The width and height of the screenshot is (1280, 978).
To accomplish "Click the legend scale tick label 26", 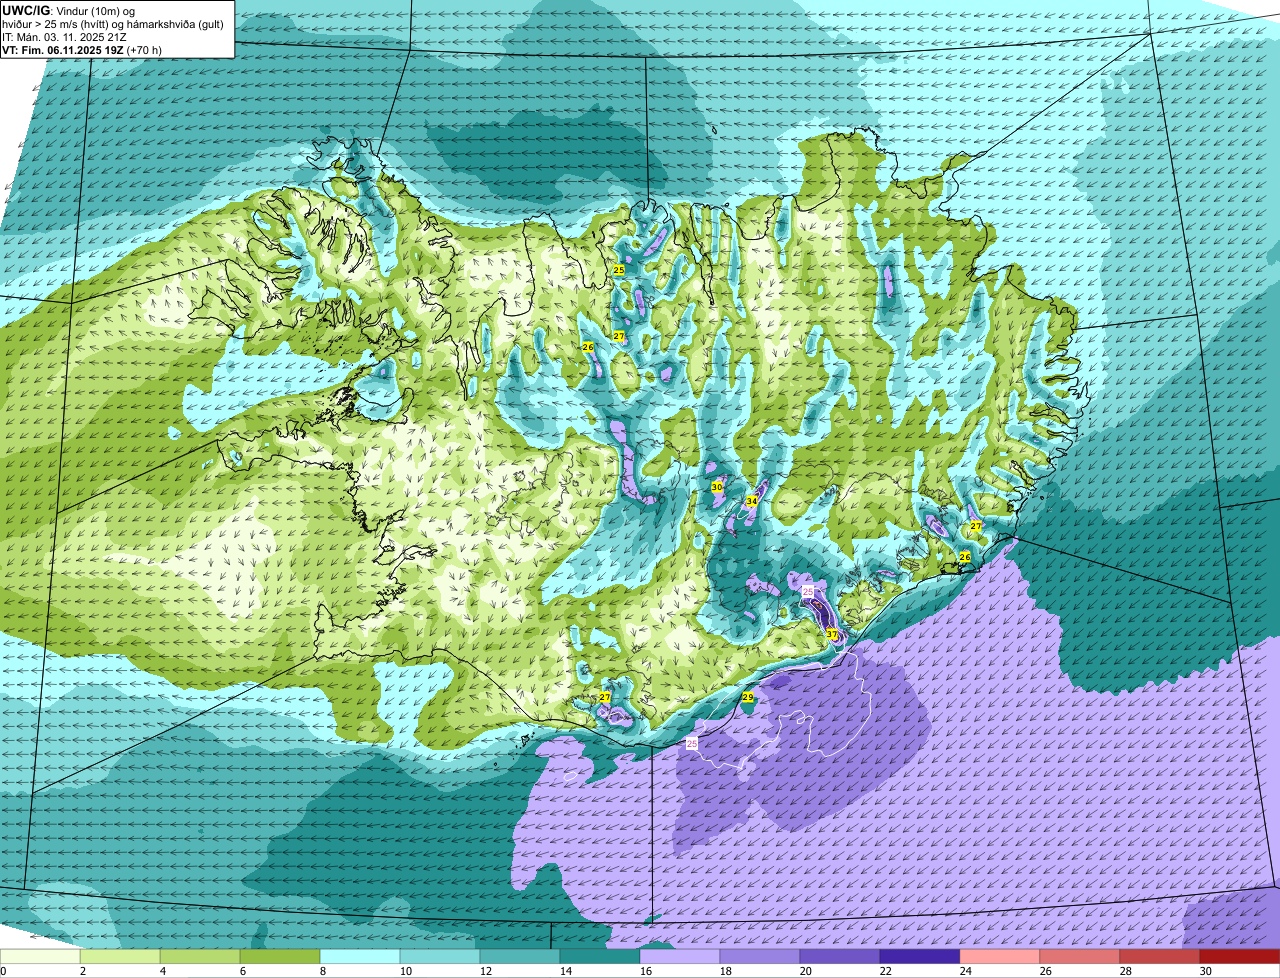I will 1045,971.
